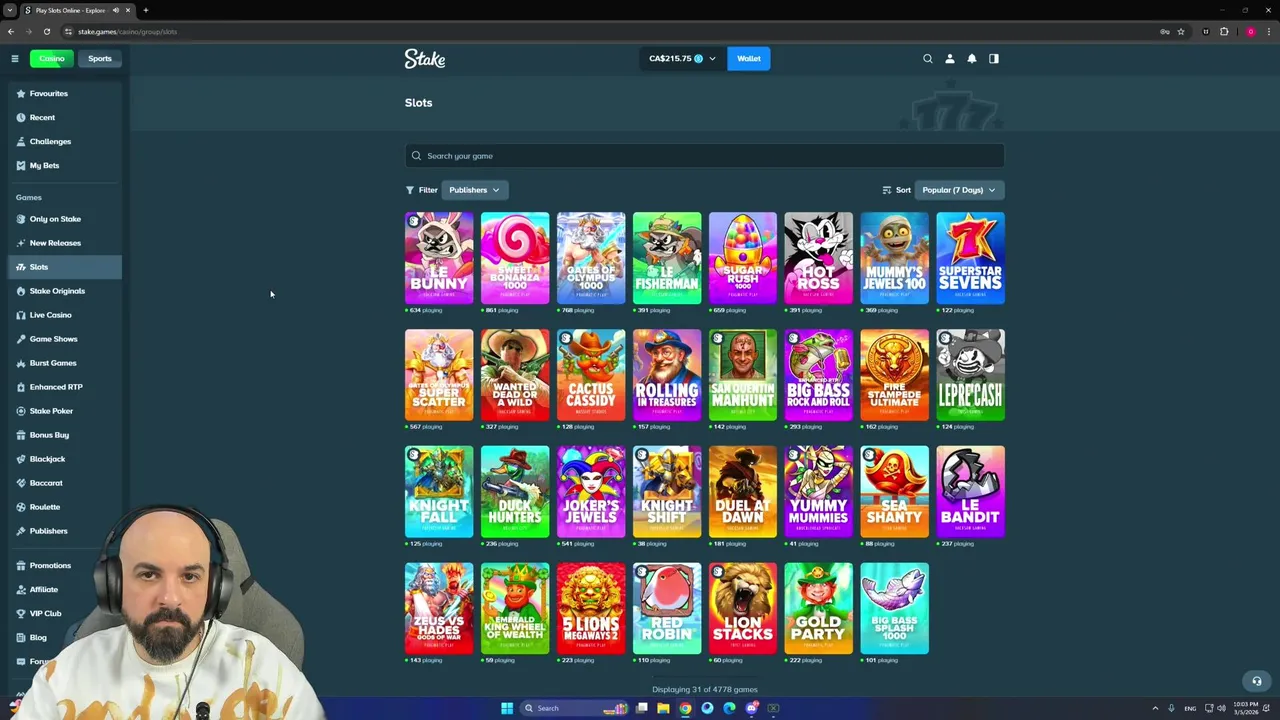Switch to Casino mode
This screenshot has height=720, width=1280.
tap(51, 59)
